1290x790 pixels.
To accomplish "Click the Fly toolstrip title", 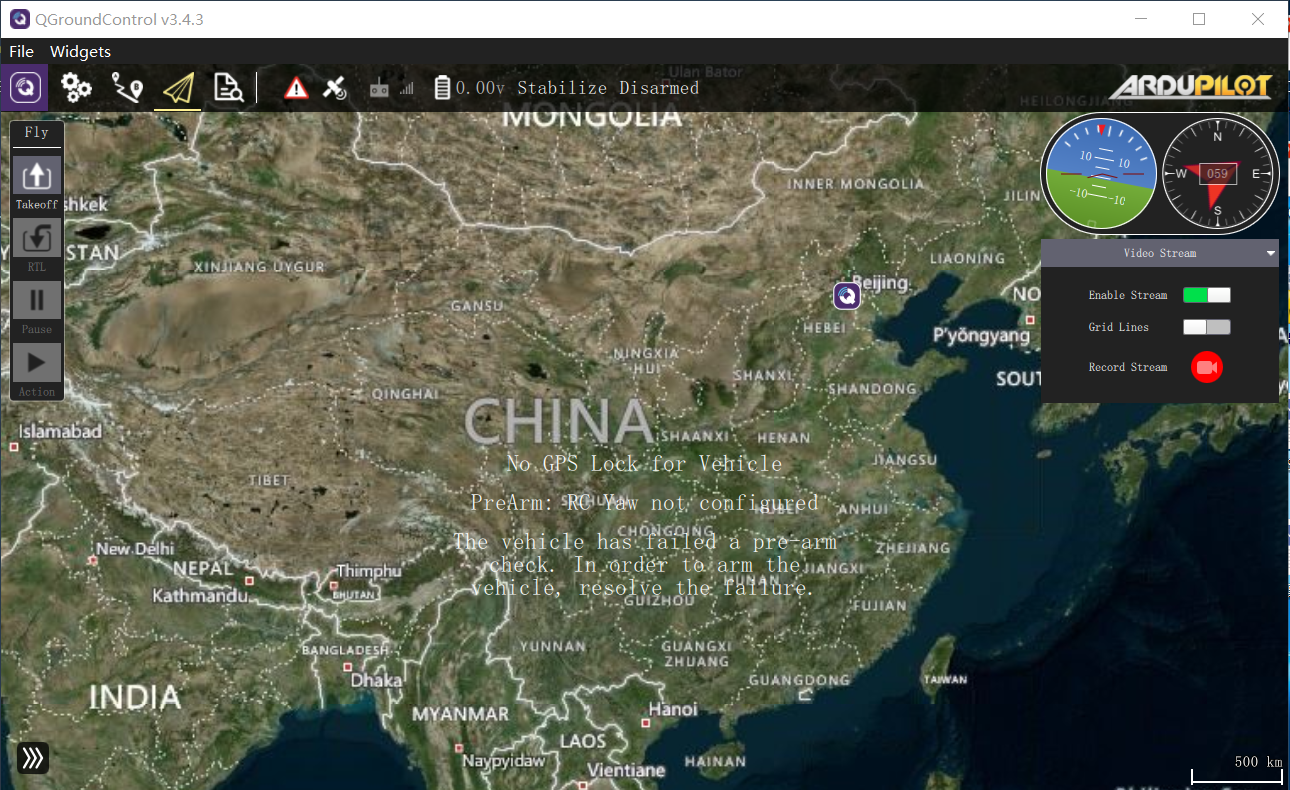I will point(37,132).
